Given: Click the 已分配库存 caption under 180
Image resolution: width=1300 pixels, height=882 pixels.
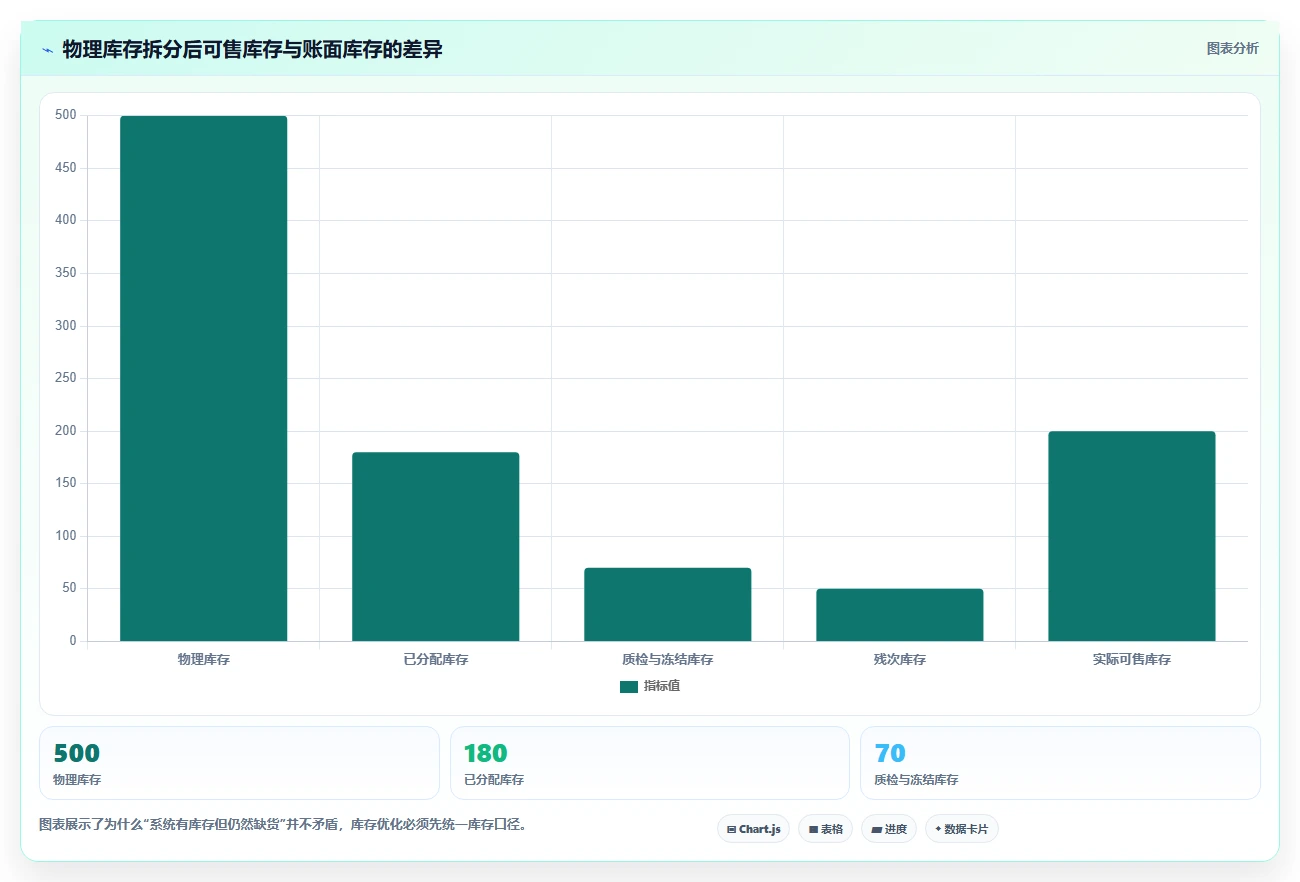Looking at the screenshot, I should (x=494, y=780).
